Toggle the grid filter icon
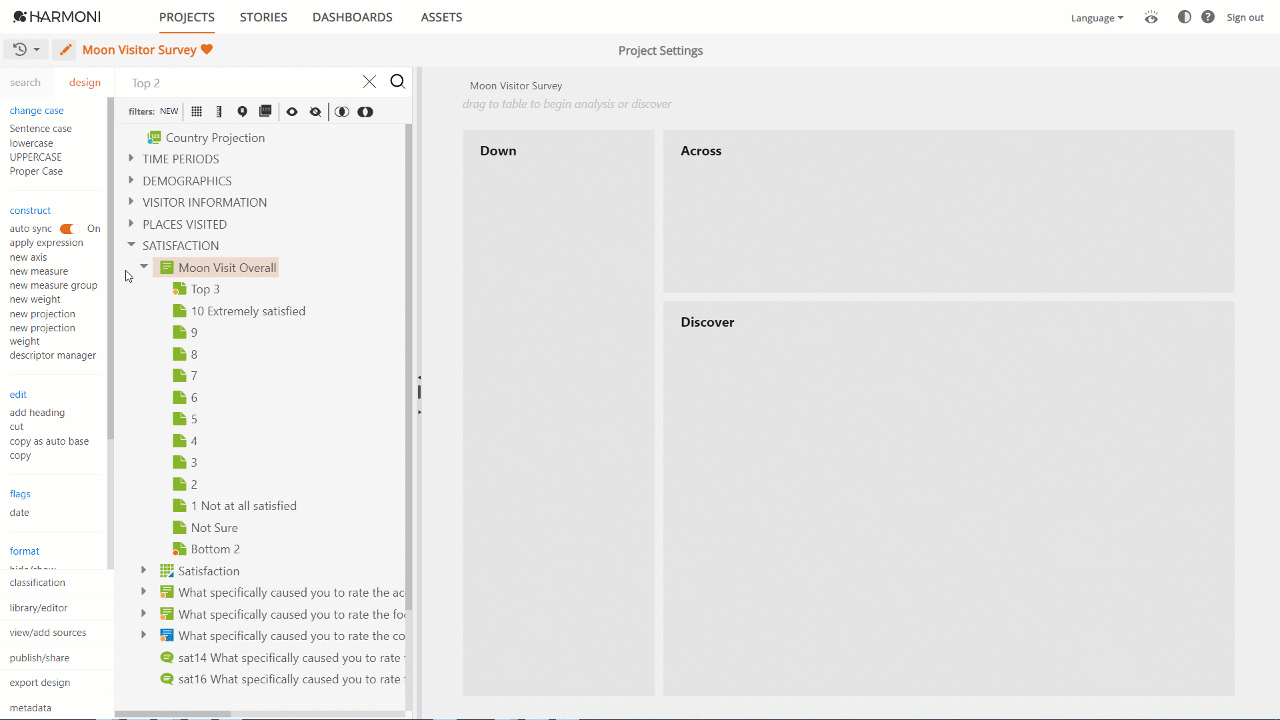Viewport: 1280px width, 720px height. tap(197, 112)
